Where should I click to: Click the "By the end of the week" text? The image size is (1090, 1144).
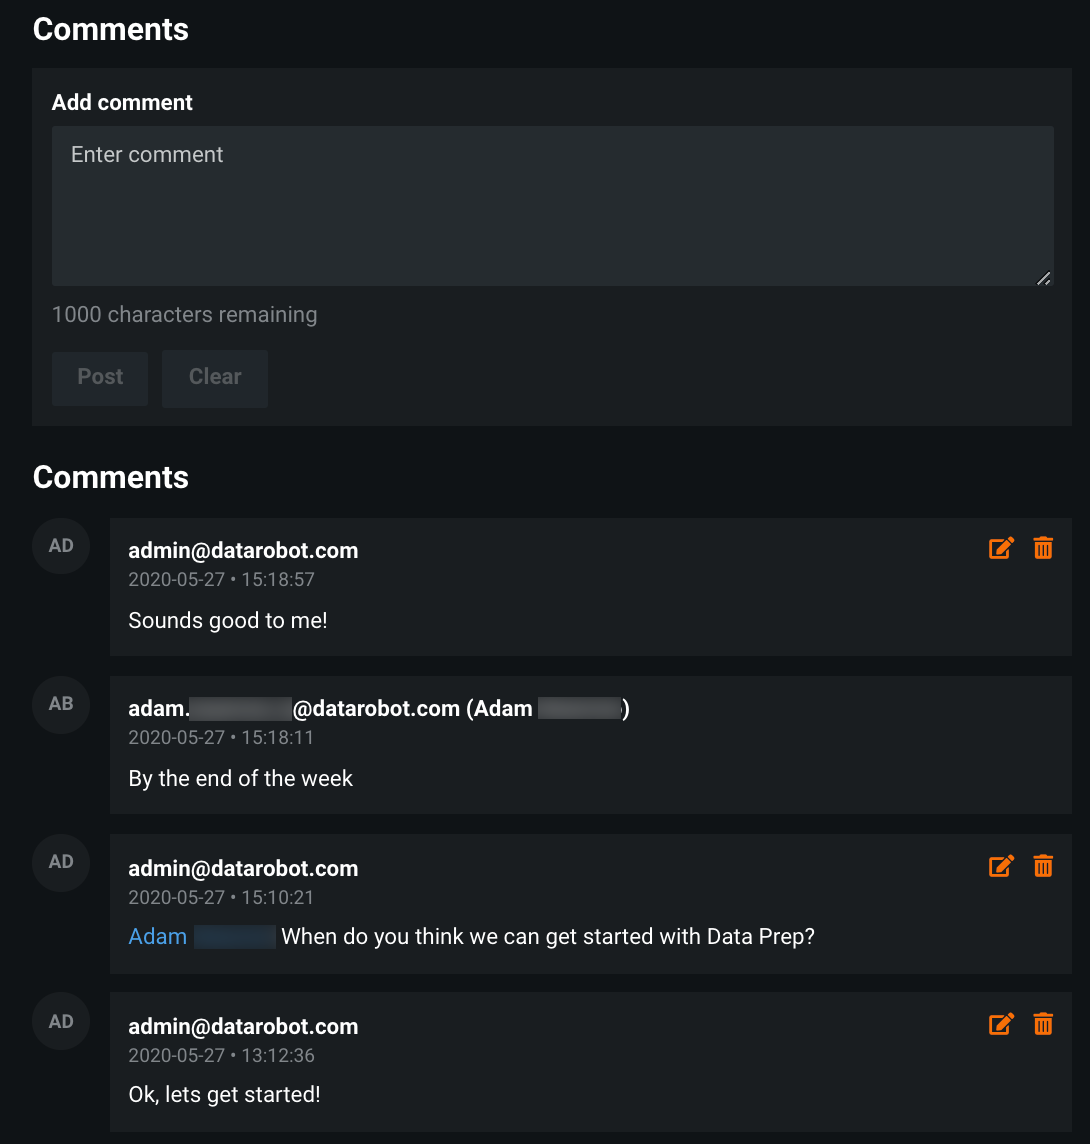pos(241,779)
